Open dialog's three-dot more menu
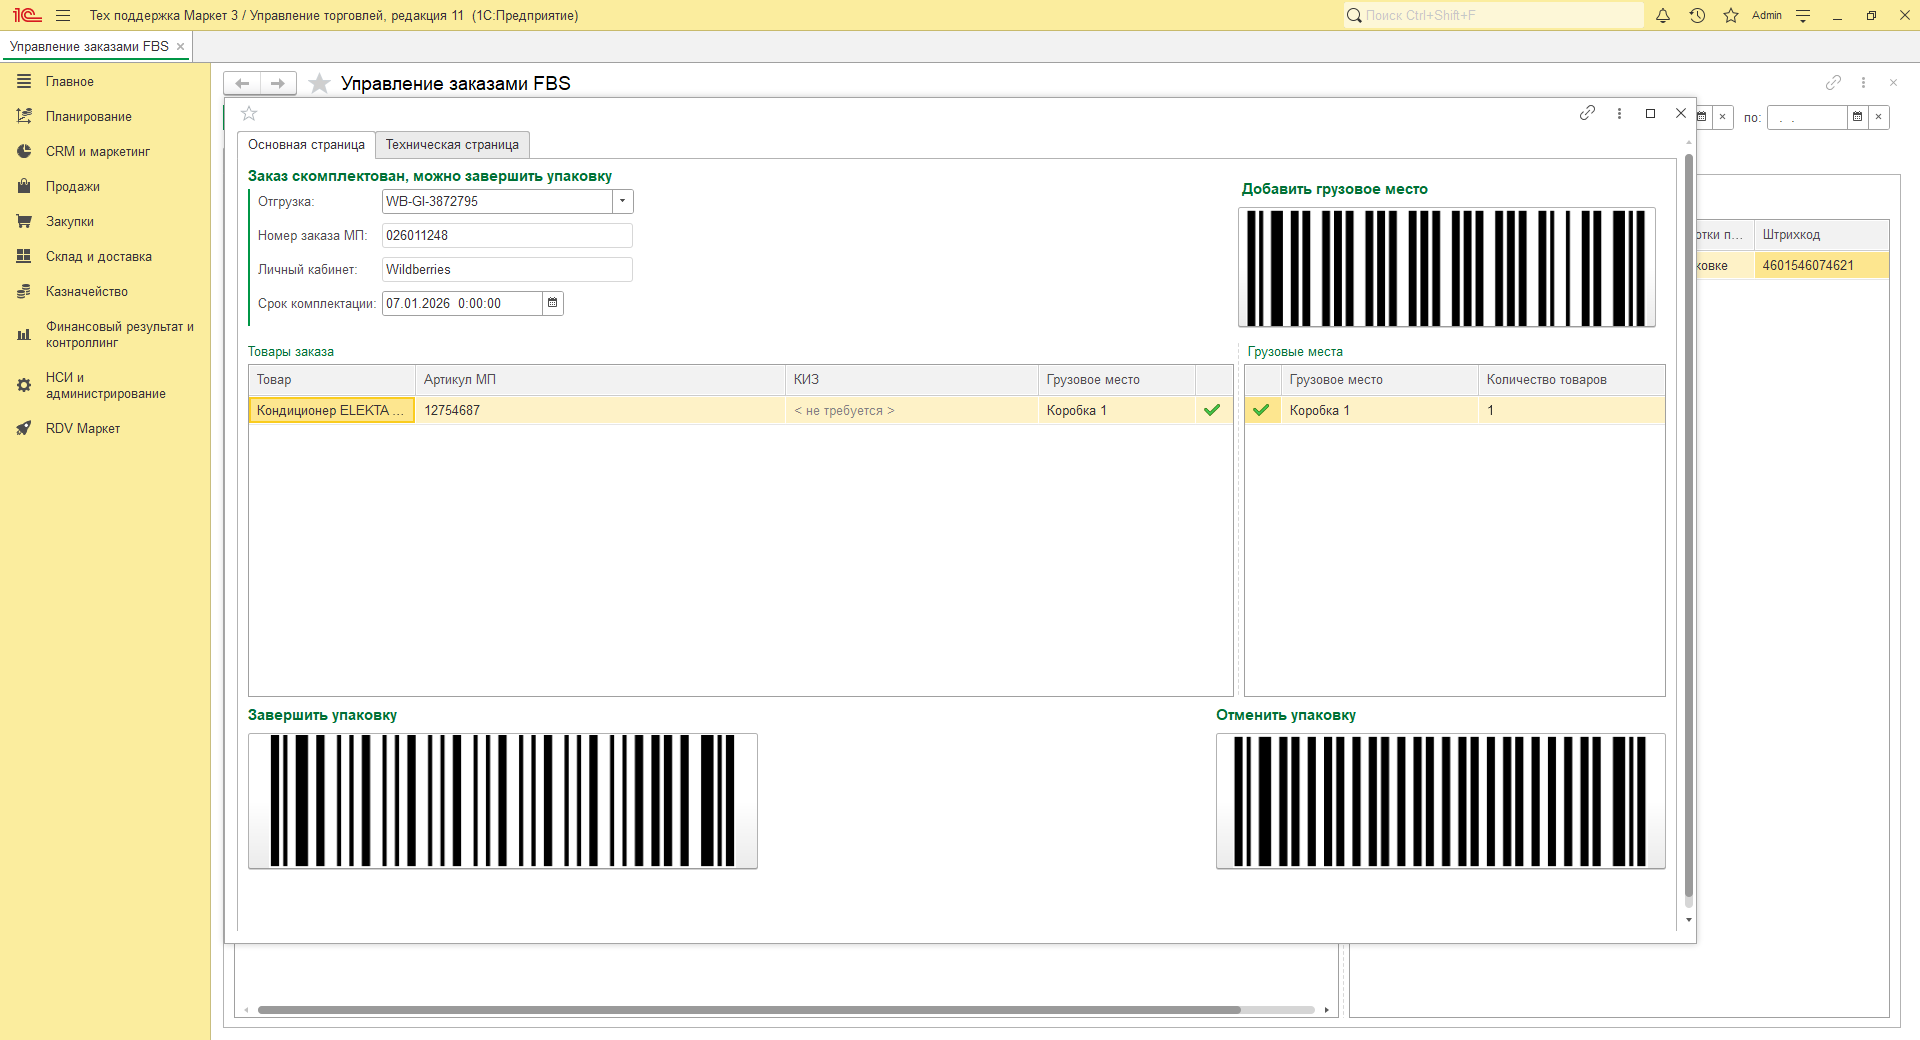Image resolution: width=1920 pixels, height=1040 pixels. tap(1619, 113)
